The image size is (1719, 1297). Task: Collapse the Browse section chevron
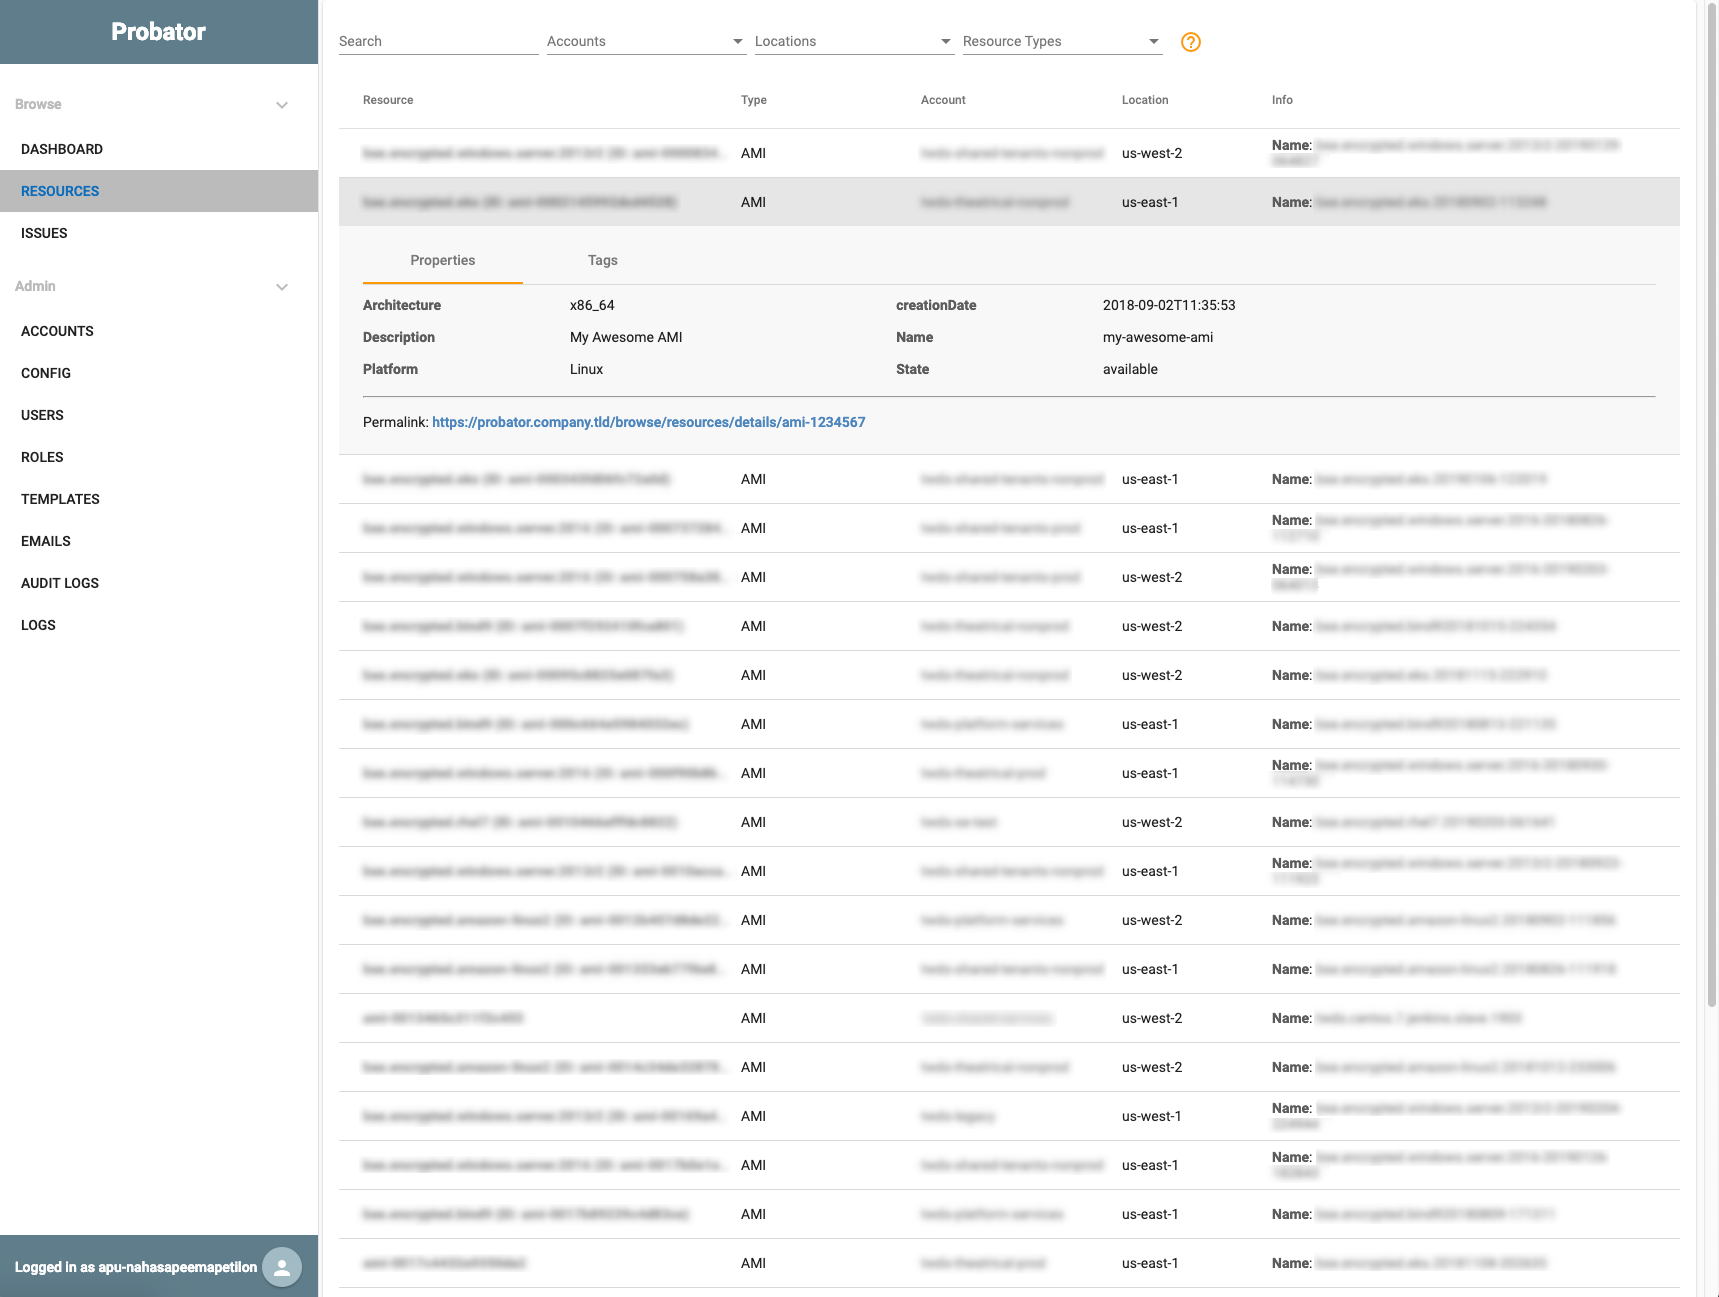(282, 105)
